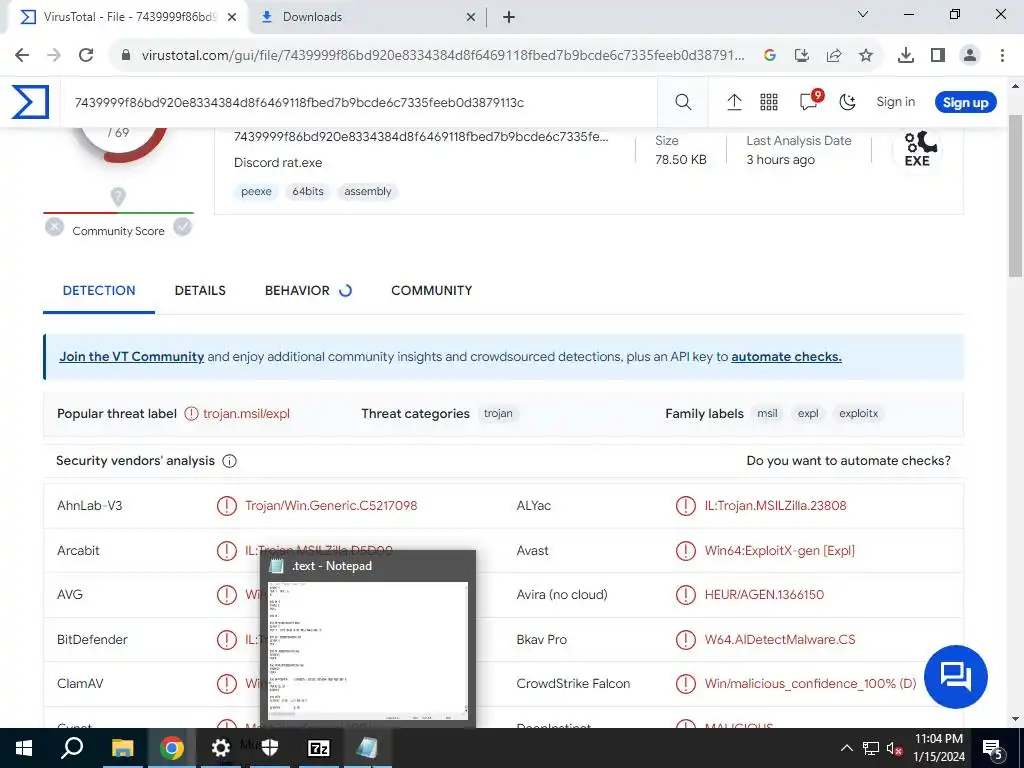The height and width of the screenshot is (768, 1024).
Task: Bookmark this page with star icon
Action: 866,56
